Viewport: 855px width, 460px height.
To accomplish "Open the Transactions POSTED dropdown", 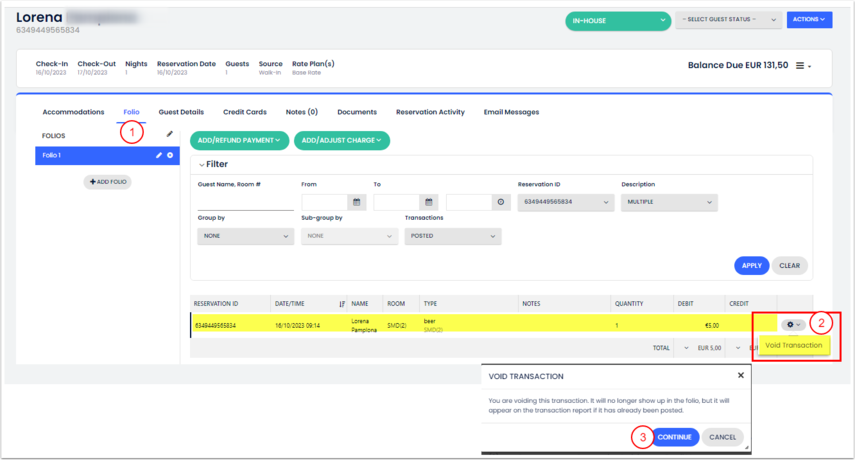I will pyautogui.click(x=451, y=236).
